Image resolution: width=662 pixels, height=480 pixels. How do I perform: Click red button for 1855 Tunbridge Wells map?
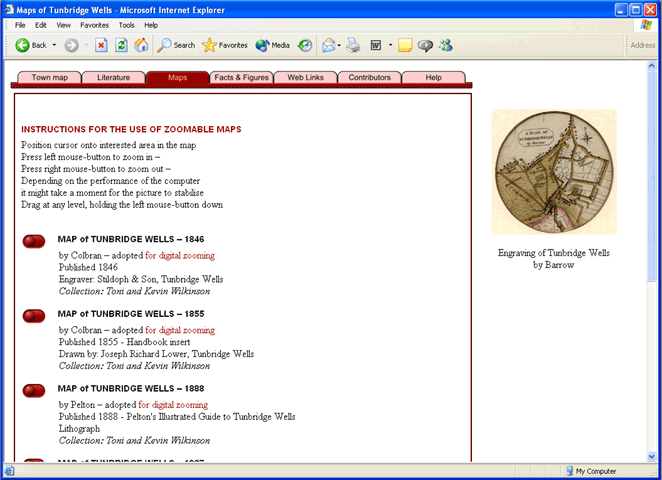tap(34, 316)
